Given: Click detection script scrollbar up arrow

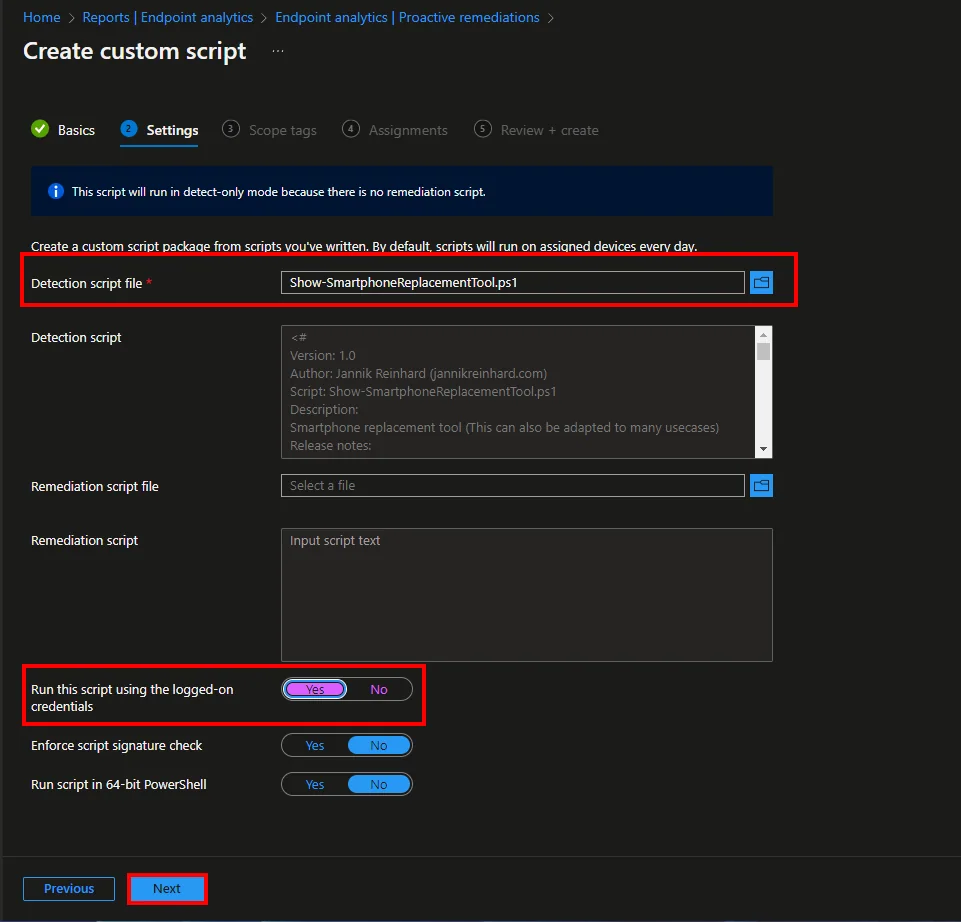Looking at the screenshot, I should pos(763,335).
